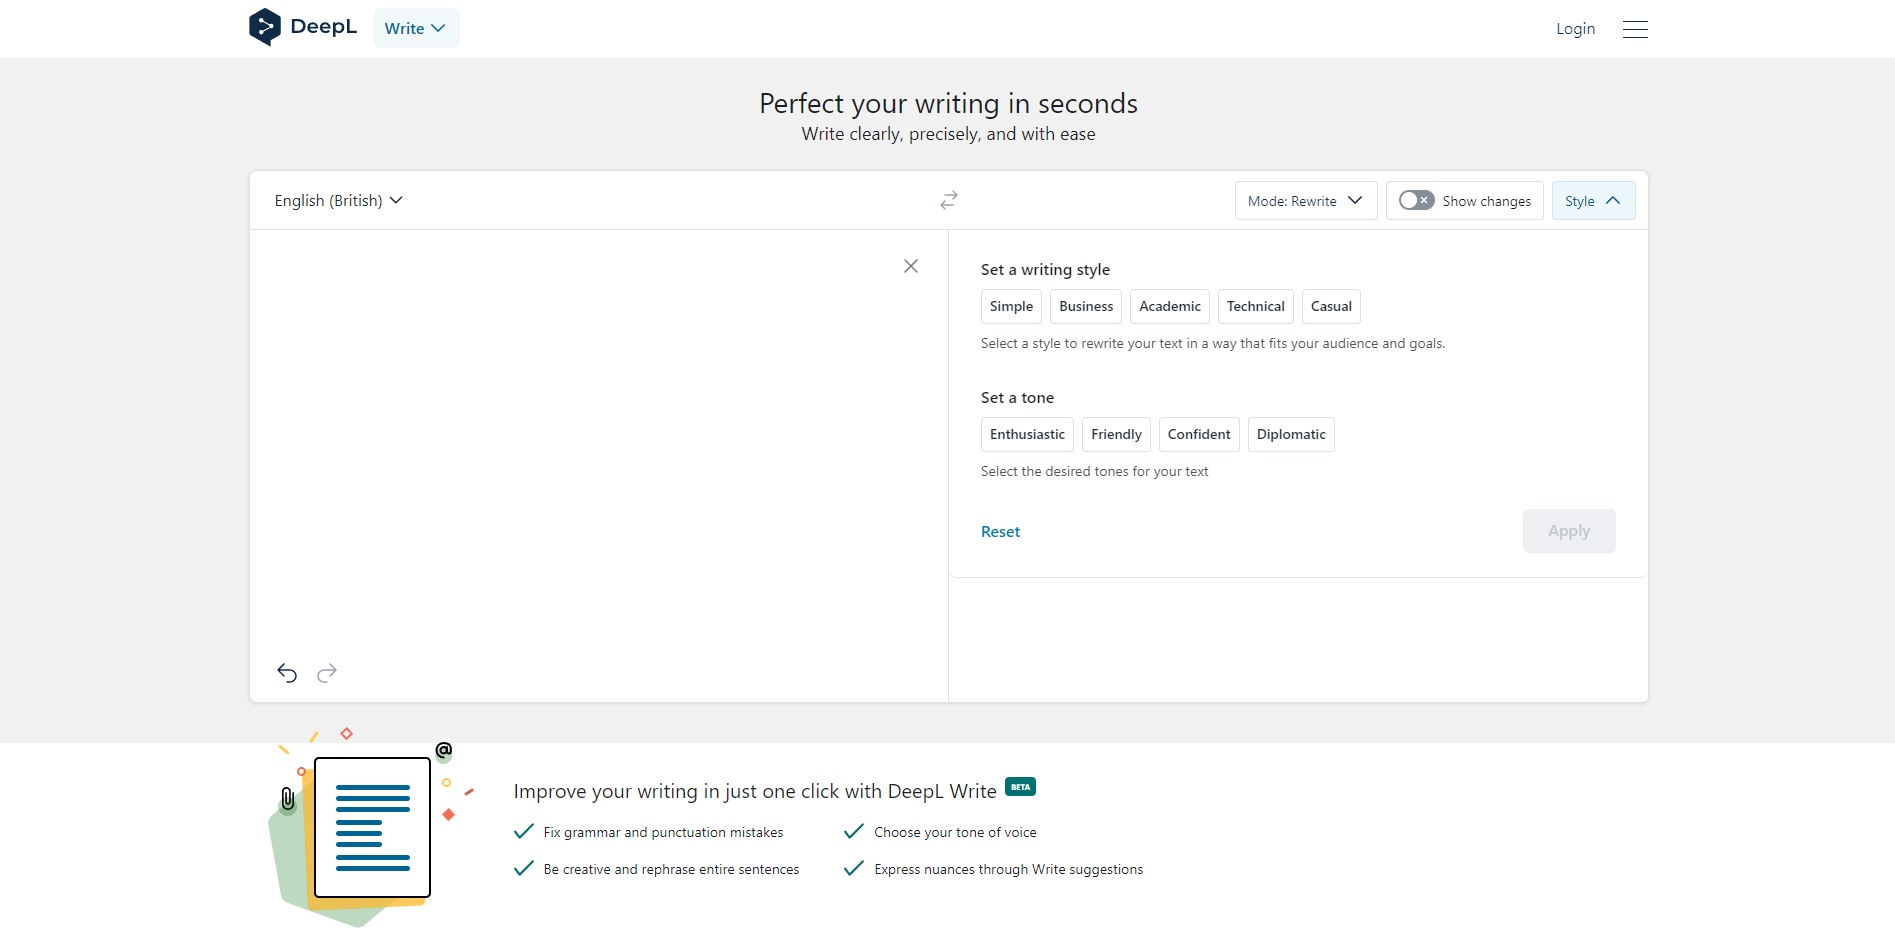Click the 'Perfect your writing in seconds' heading
The image size is (1895, 939).
pyautogui.click(x=948, y=103)
